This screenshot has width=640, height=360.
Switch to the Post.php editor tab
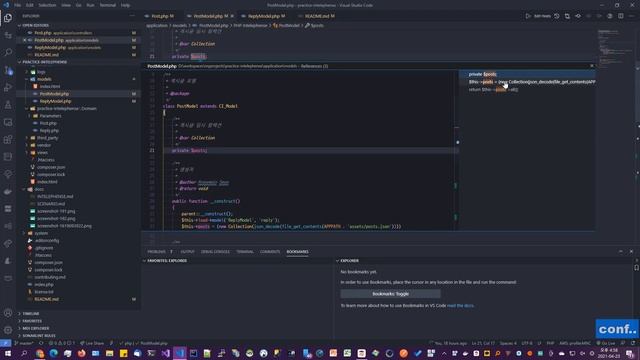click(160, 16)
